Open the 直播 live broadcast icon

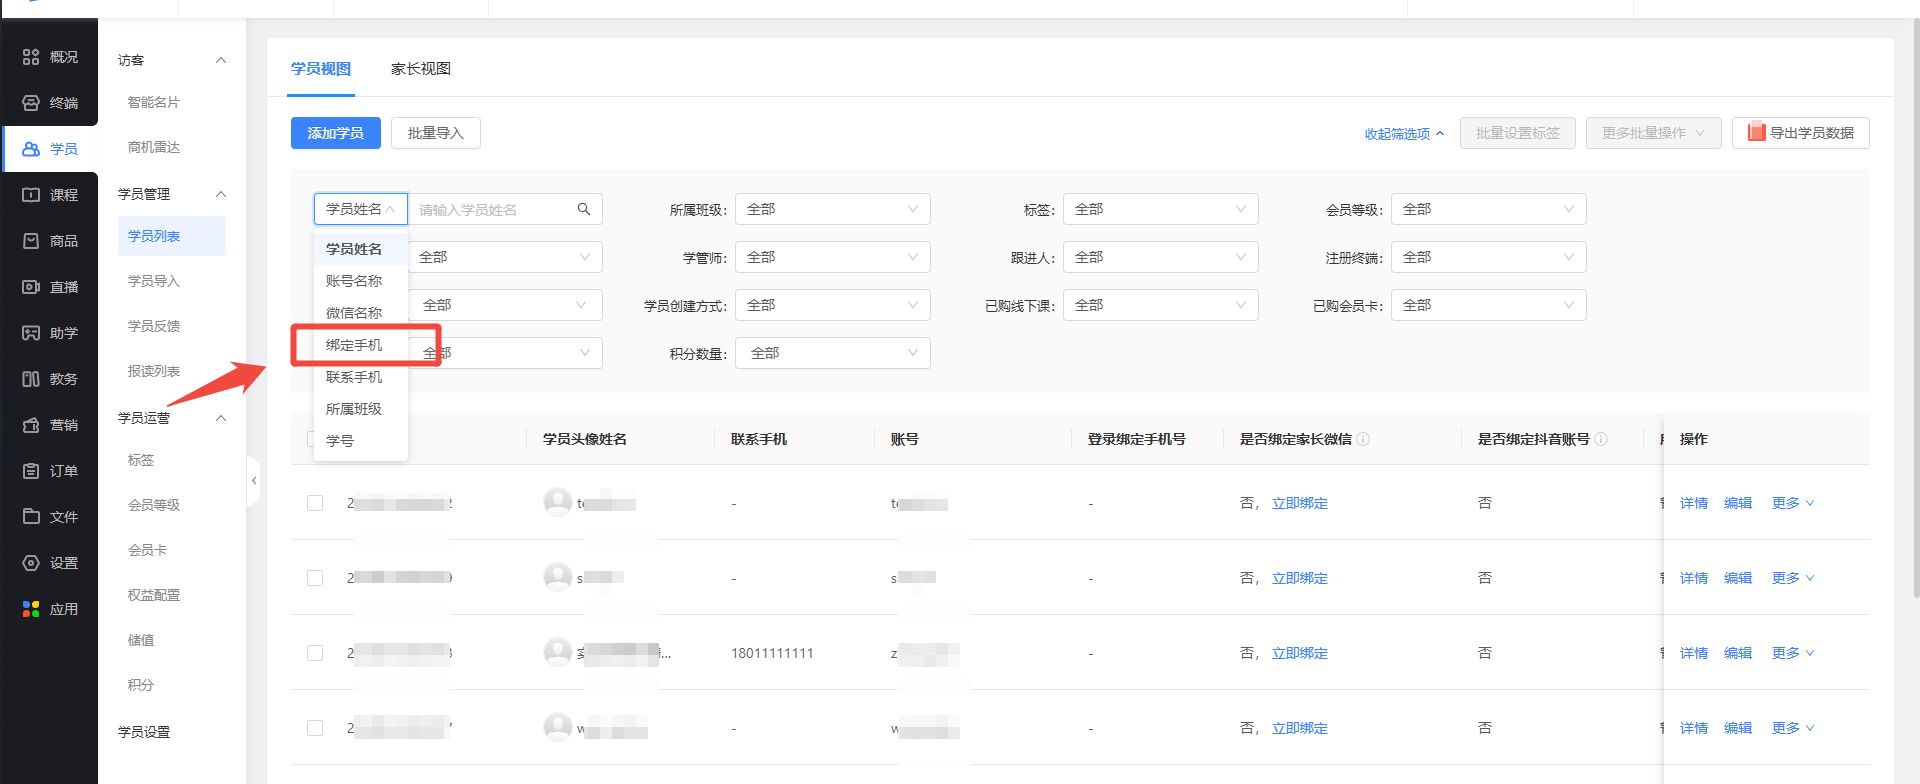pyautogui.click(x=31, y=287)
